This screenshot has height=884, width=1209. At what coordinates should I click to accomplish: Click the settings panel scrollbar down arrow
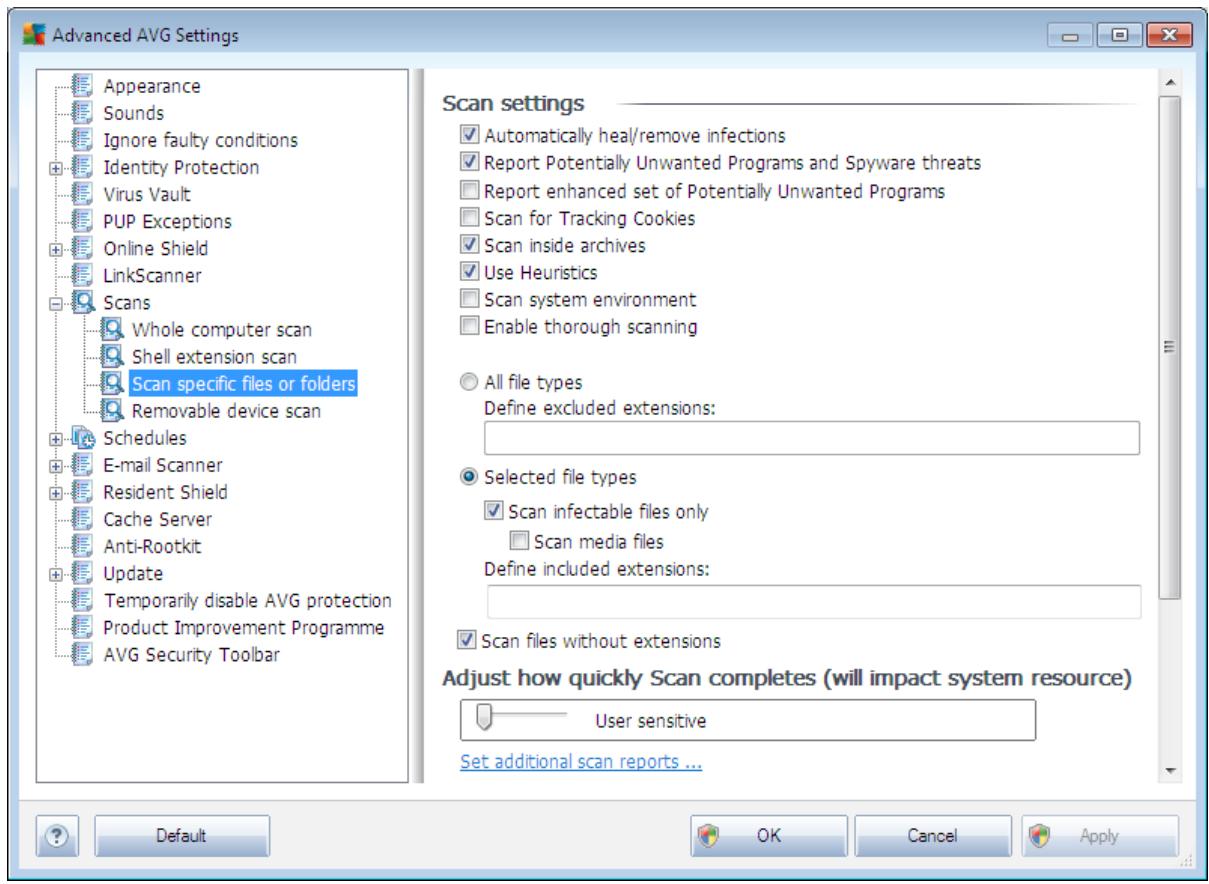click(1170, 772)
